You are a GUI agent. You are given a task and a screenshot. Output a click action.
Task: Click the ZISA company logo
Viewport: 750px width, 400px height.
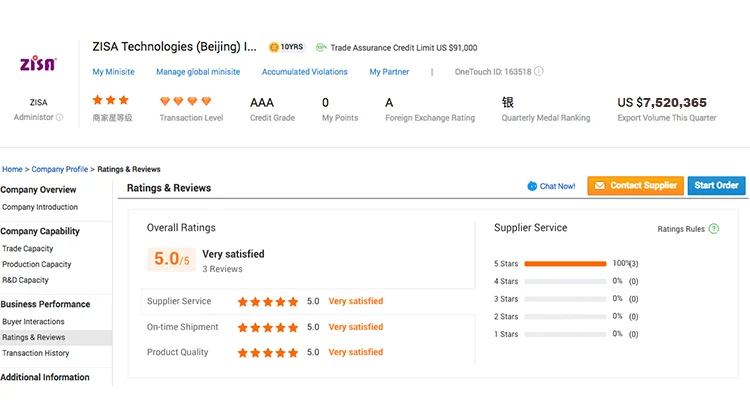pos(39,64)
